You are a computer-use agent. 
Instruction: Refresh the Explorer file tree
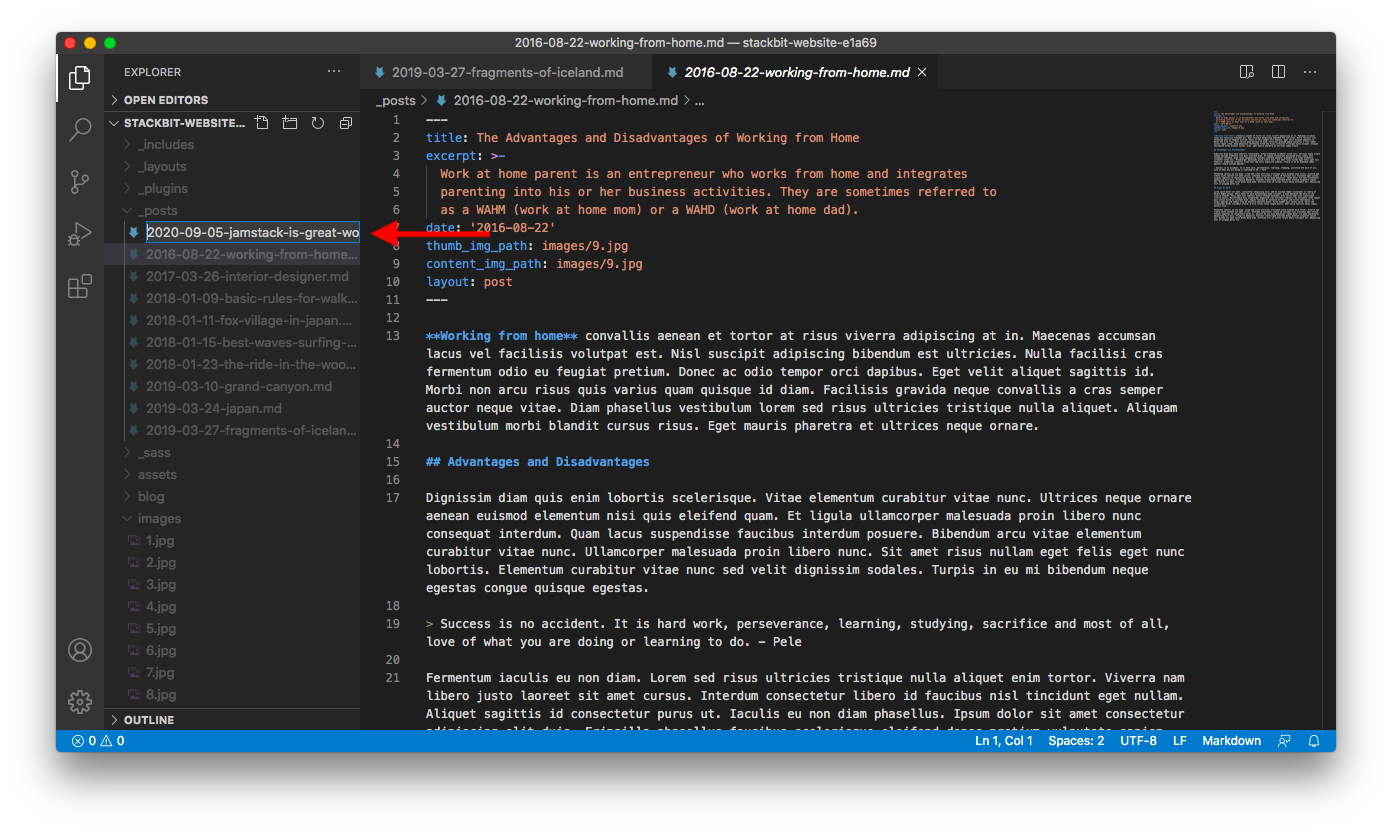pos(318,123)
